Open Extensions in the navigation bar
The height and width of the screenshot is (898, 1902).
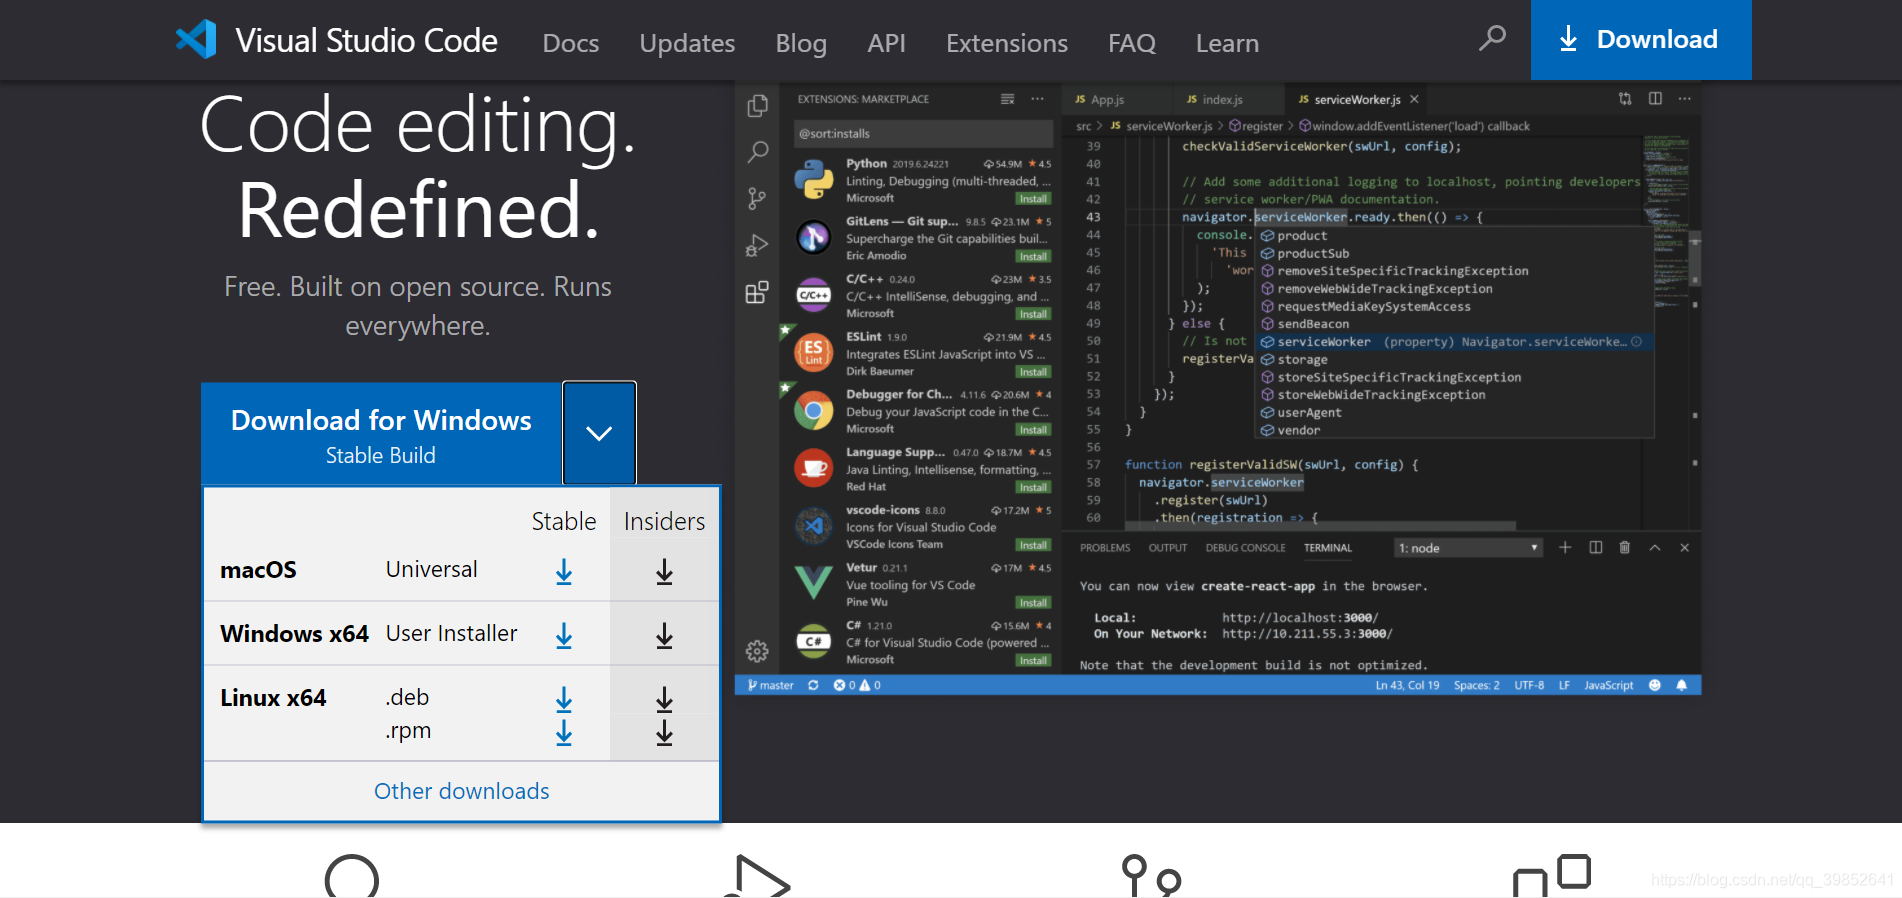point(1007,43)
